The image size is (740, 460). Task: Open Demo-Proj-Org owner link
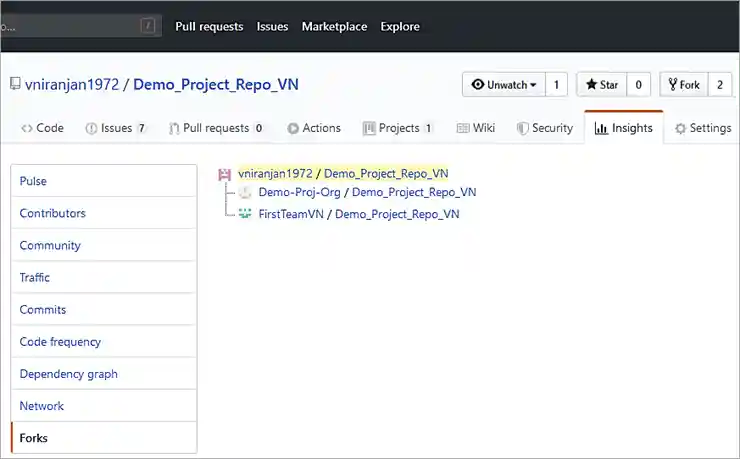coord(299,192)
